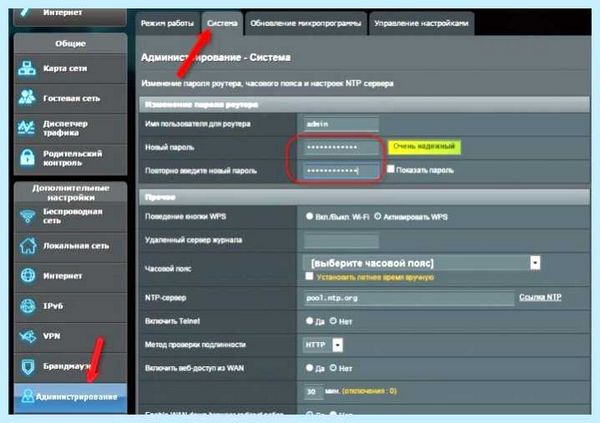Select the Администрирование sidebar entry
Screen dimensions: 600x423
(70, 397)
